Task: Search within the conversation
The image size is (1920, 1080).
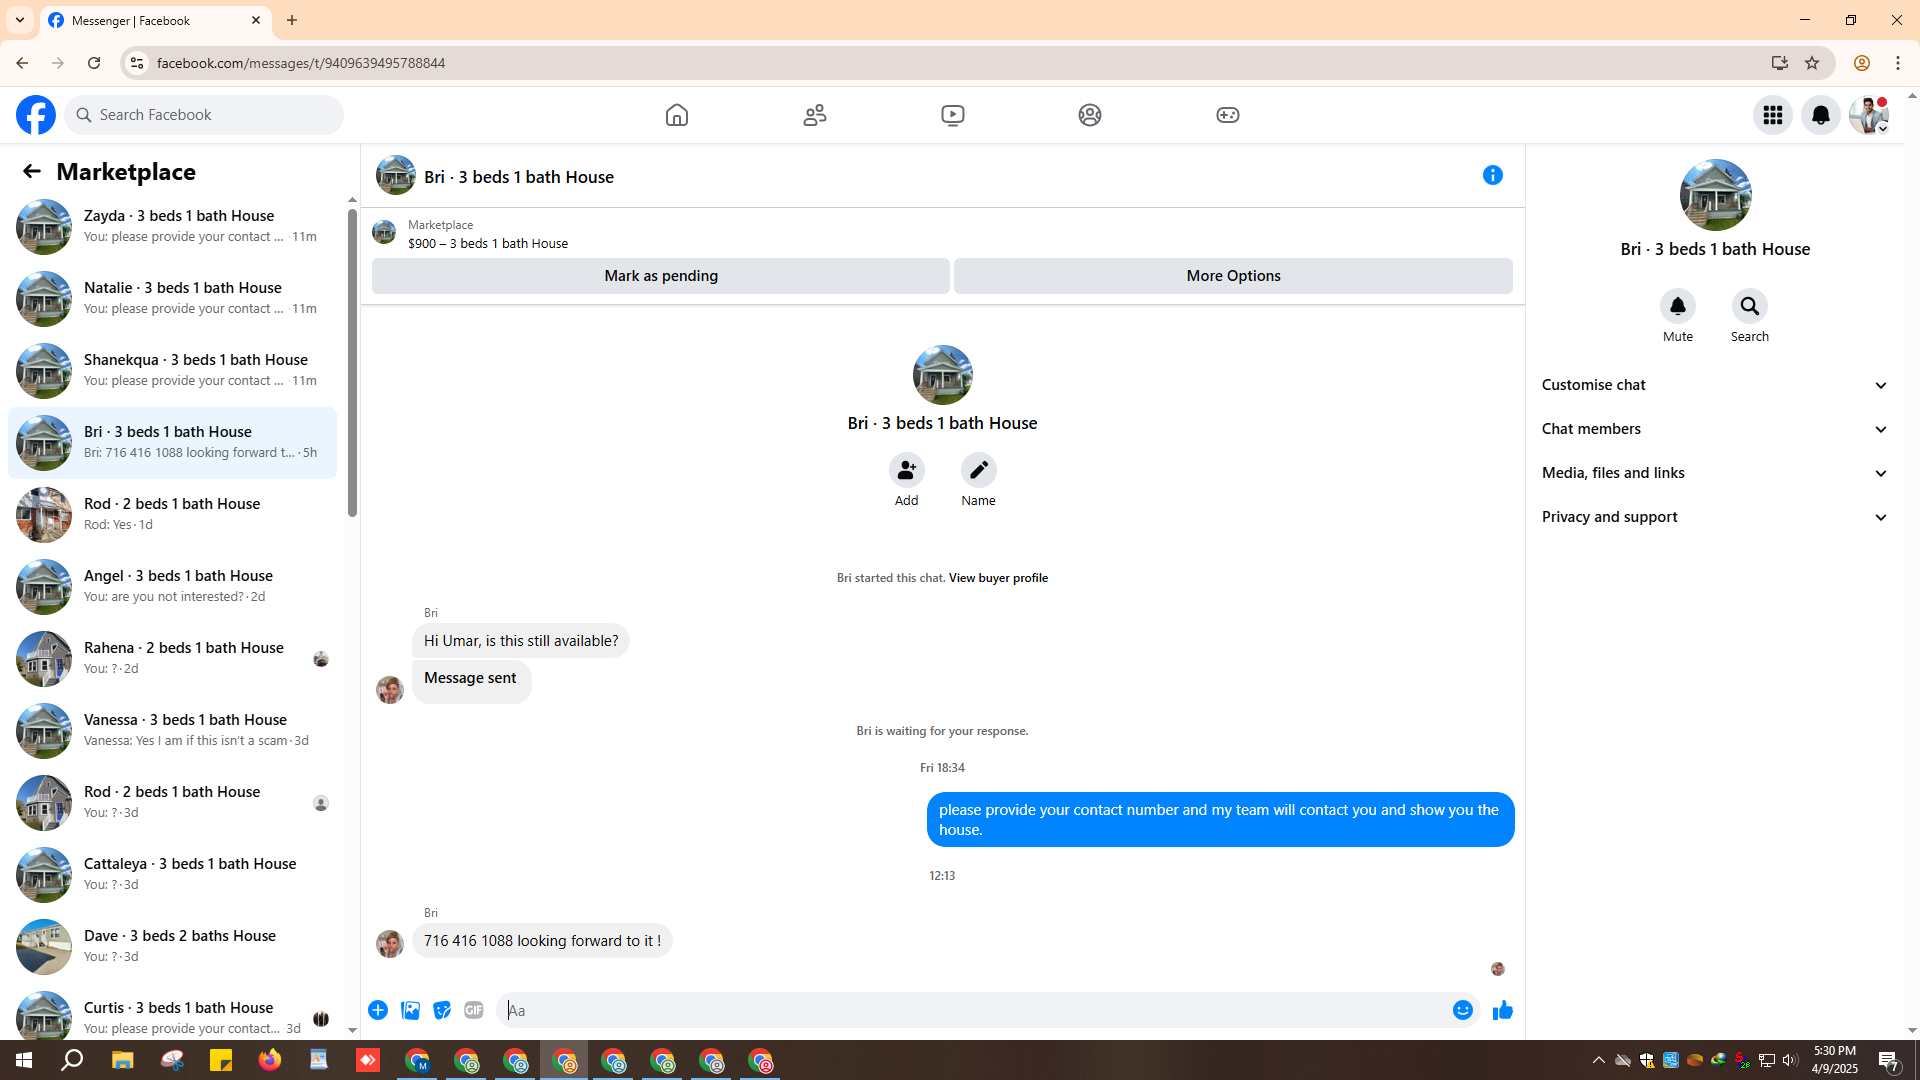Action: [1750, 306]
